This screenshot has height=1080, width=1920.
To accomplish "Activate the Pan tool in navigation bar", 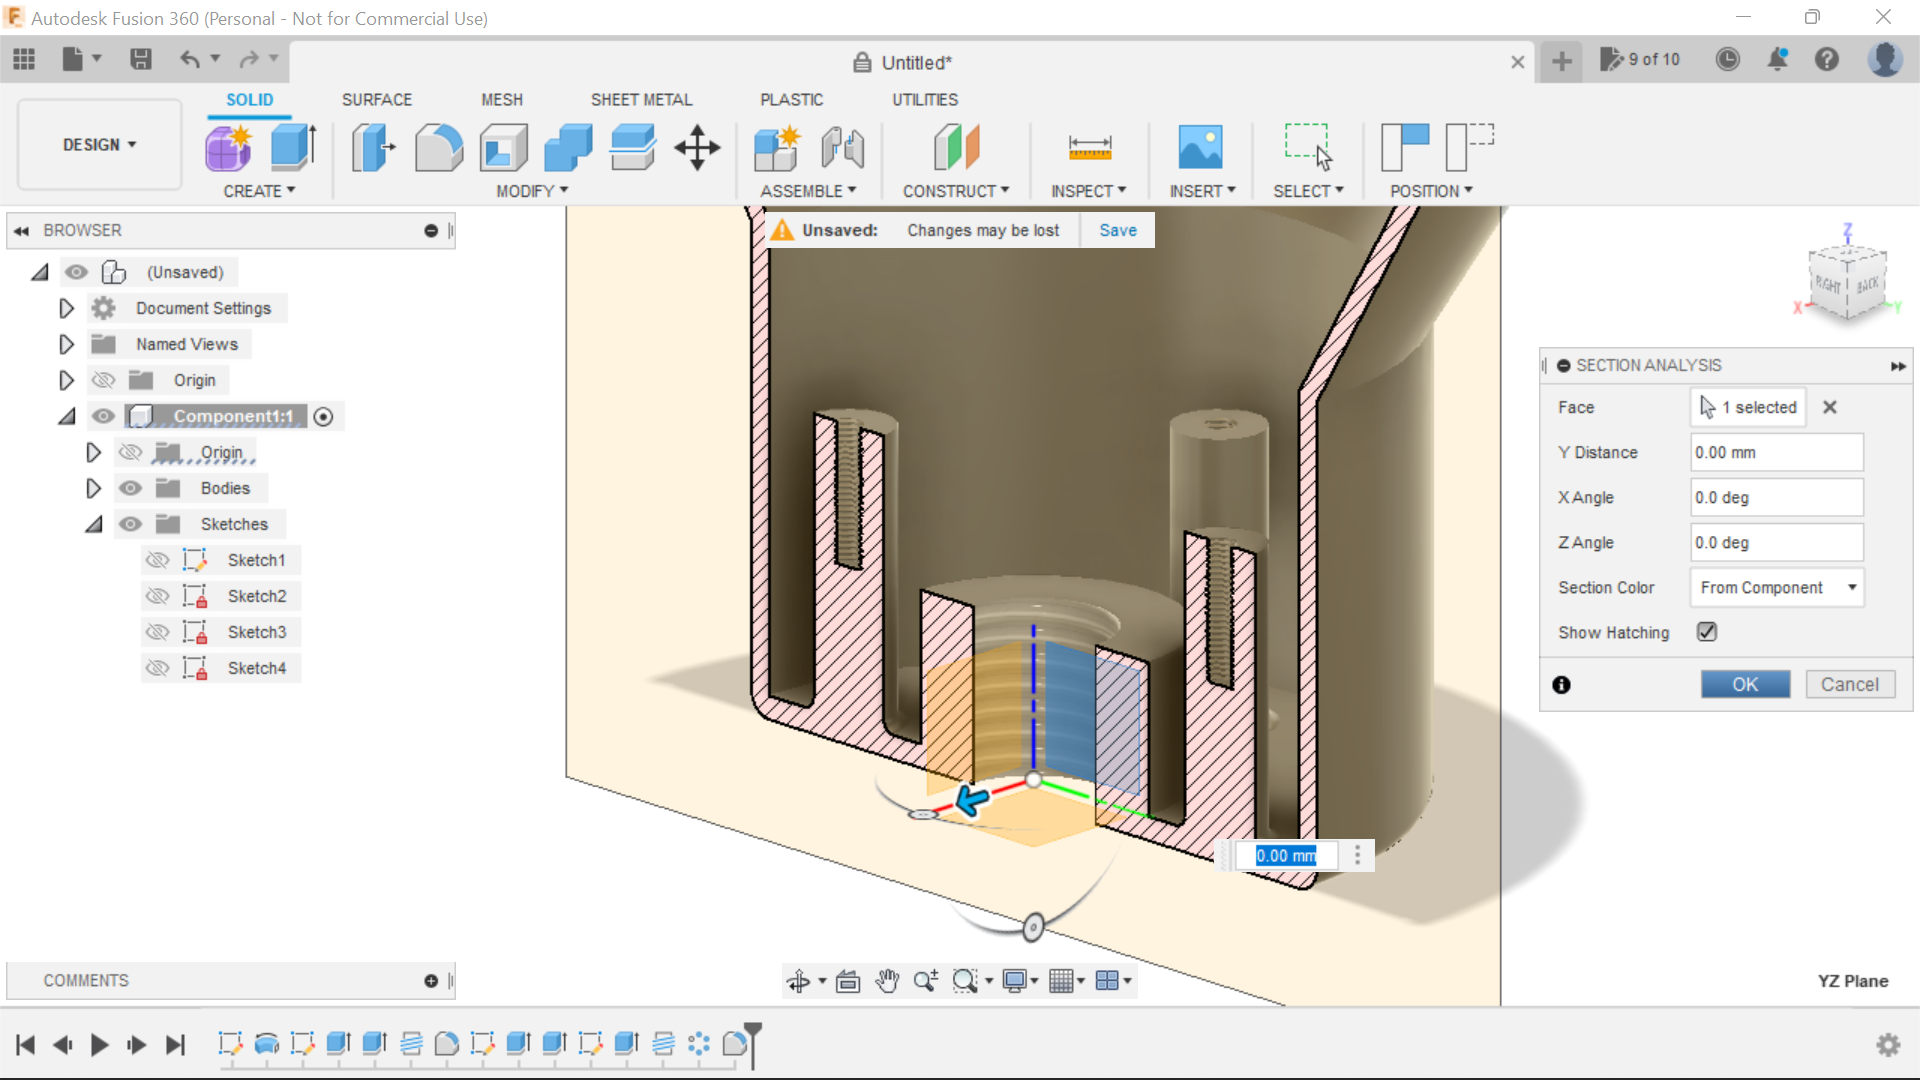I will click(x=887, y=981).
